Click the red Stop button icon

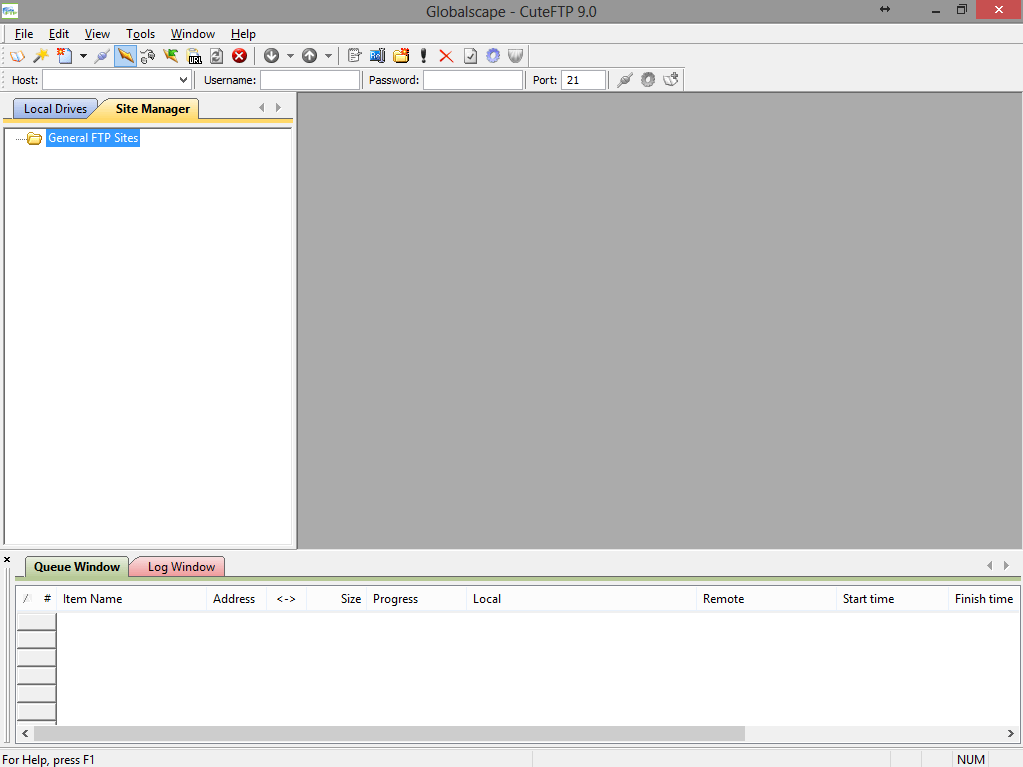(x=239, y=56)
